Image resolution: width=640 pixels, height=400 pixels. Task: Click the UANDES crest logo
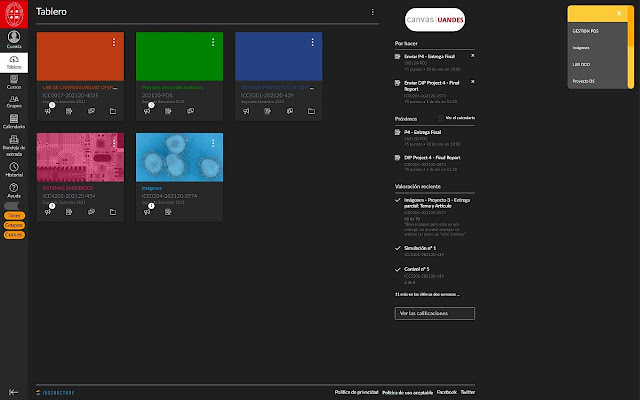14,14
